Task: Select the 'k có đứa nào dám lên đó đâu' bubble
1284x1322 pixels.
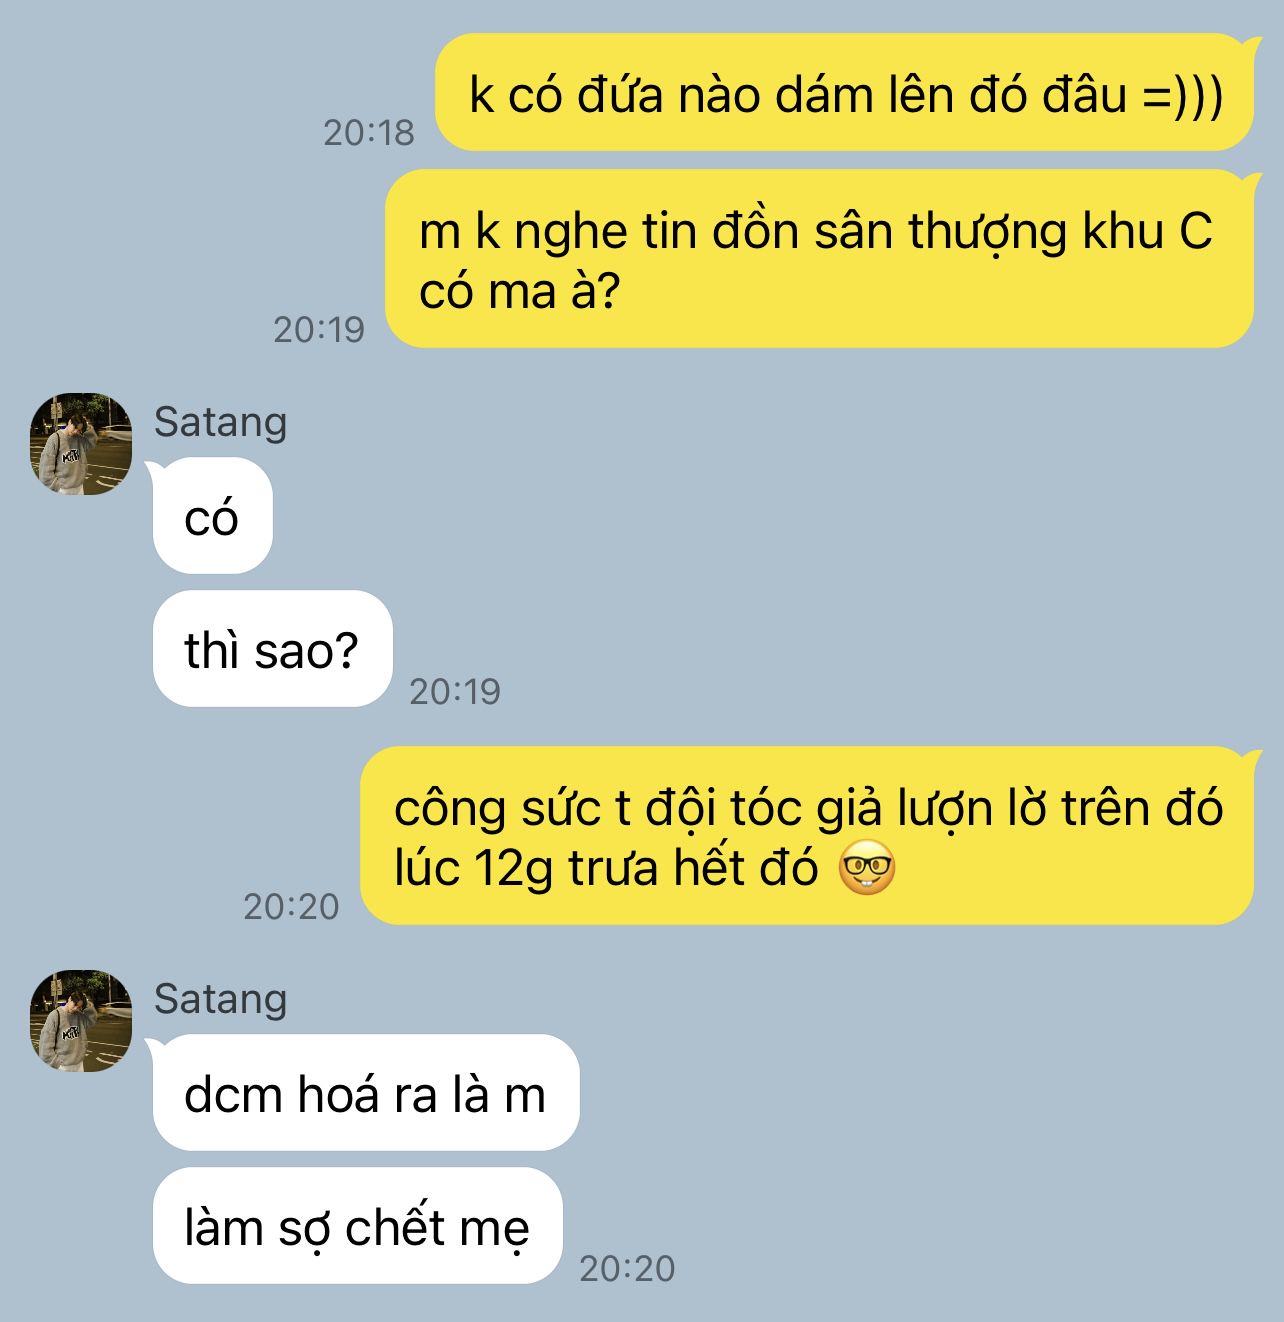Action: click(844, 93)
